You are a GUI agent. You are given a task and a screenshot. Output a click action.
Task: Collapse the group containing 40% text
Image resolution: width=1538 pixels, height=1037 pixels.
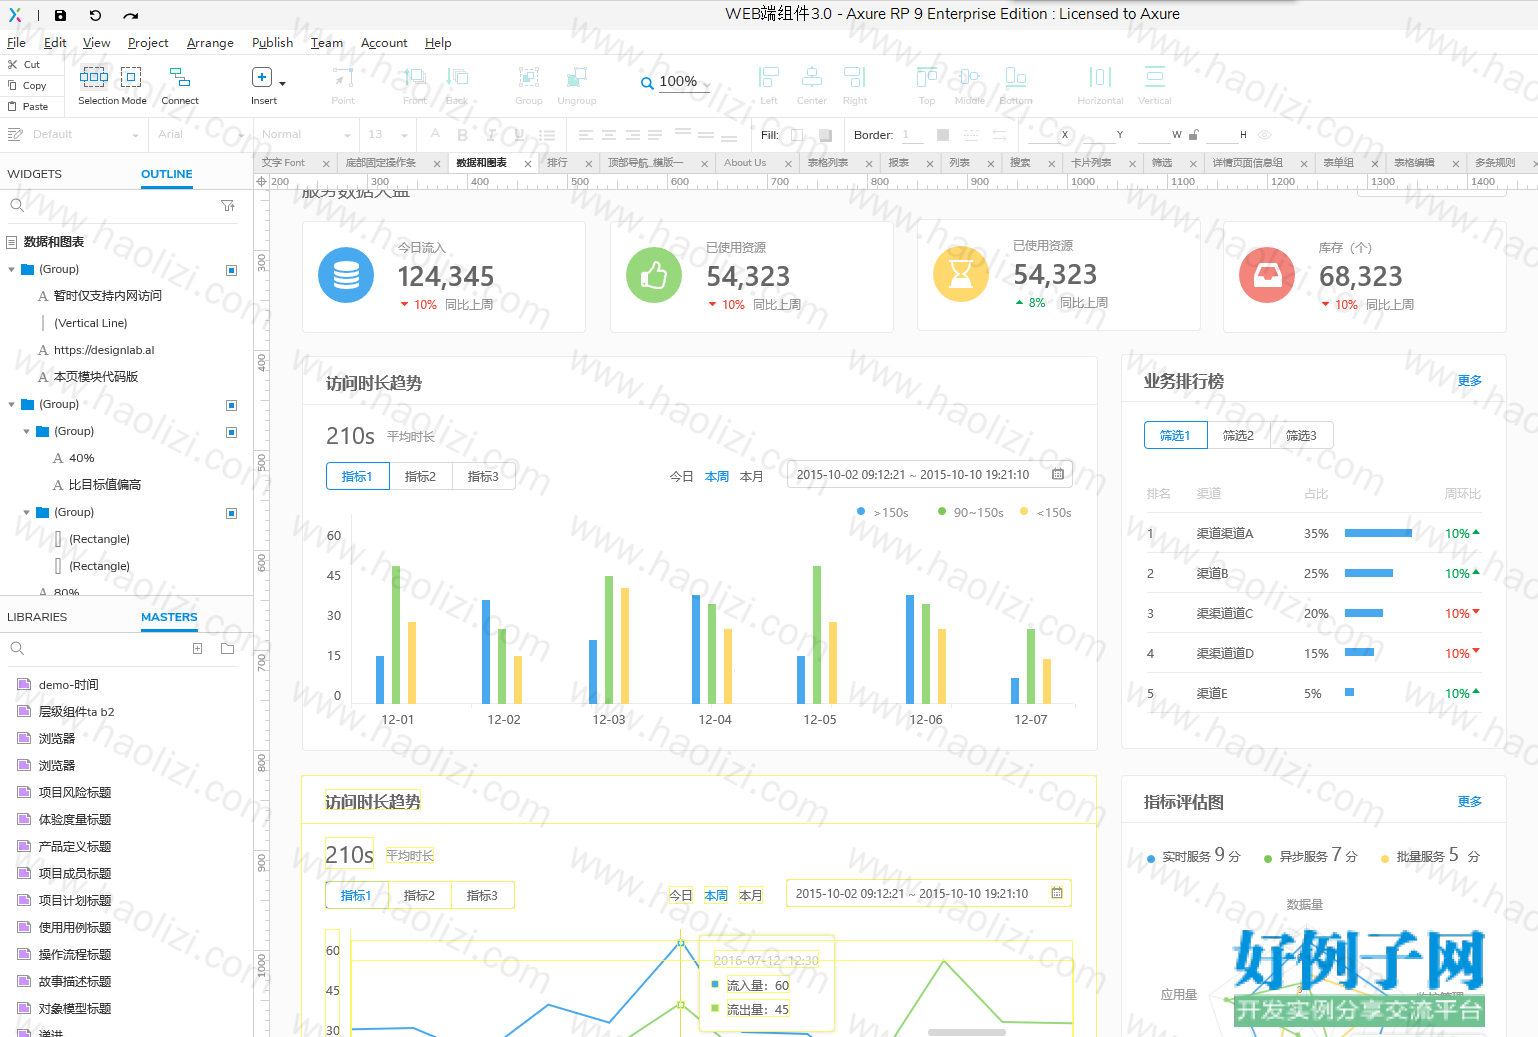click(x=26, y=431)
